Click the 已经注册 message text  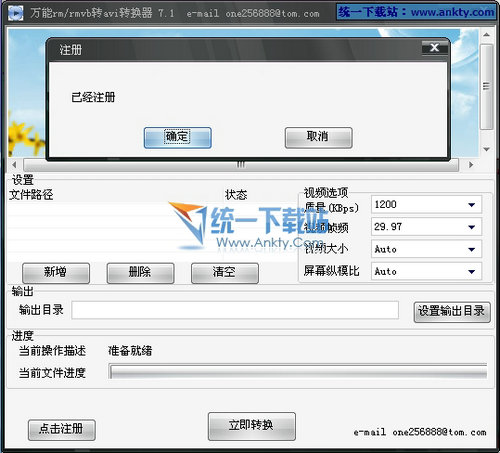pyautogui.click(x=93, y=97)
